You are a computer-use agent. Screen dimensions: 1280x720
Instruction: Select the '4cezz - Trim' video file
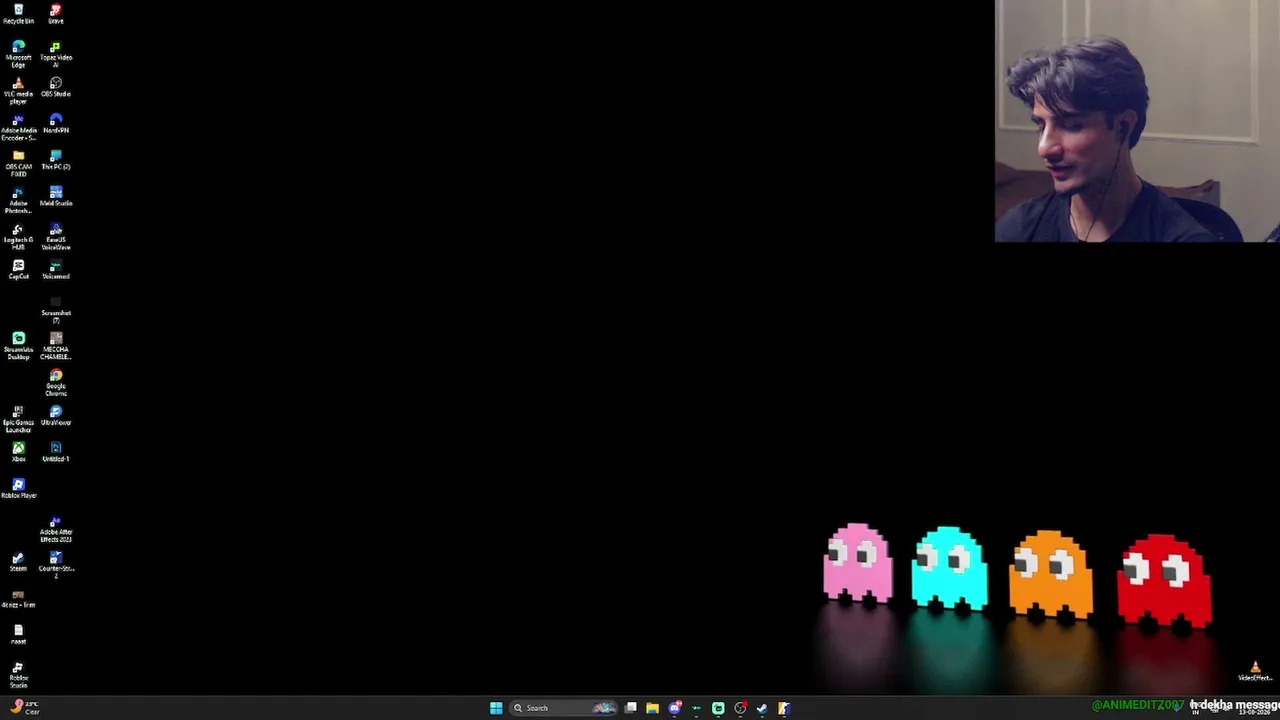click(18, 598)
